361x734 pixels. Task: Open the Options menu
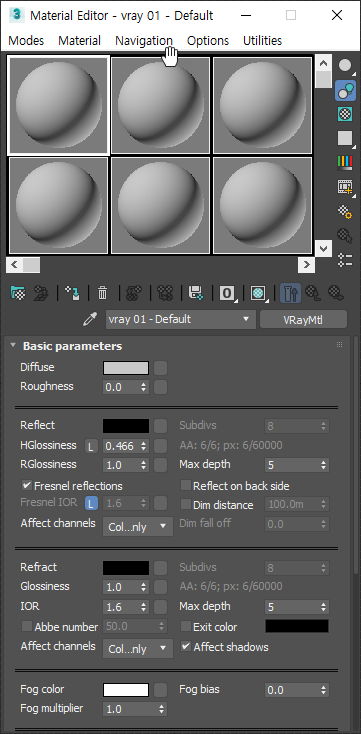pos(208,41)
